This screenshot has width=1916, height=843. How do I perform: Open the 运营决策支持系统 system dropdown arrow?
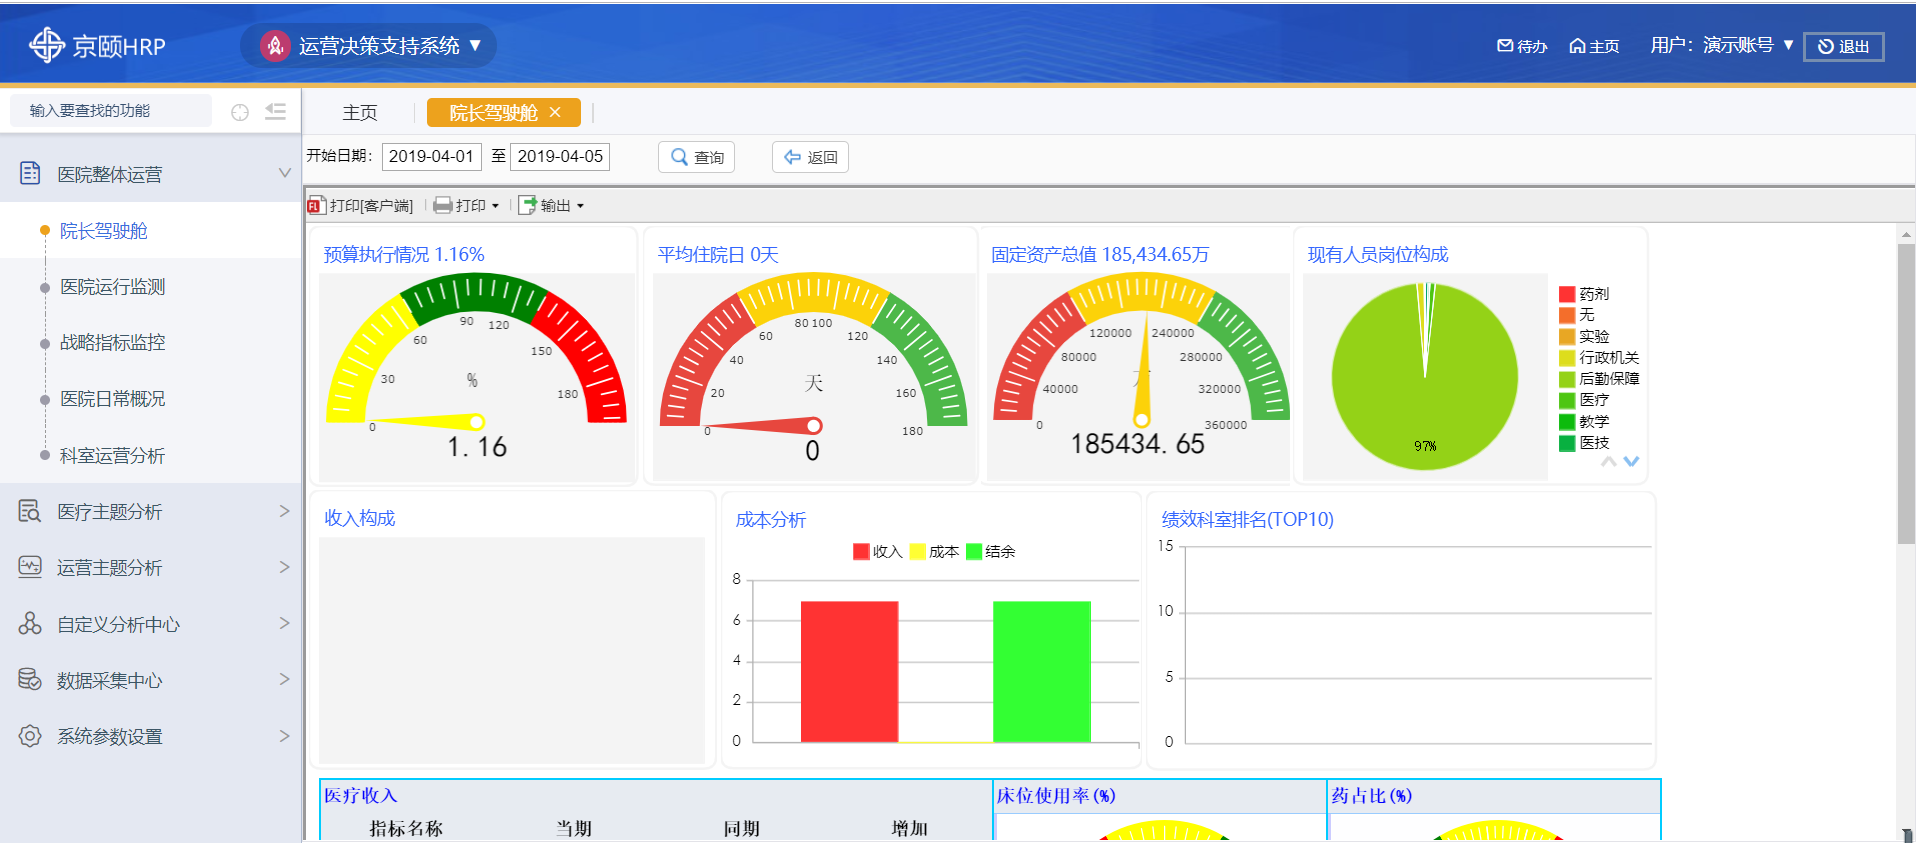tap(476, 45)
